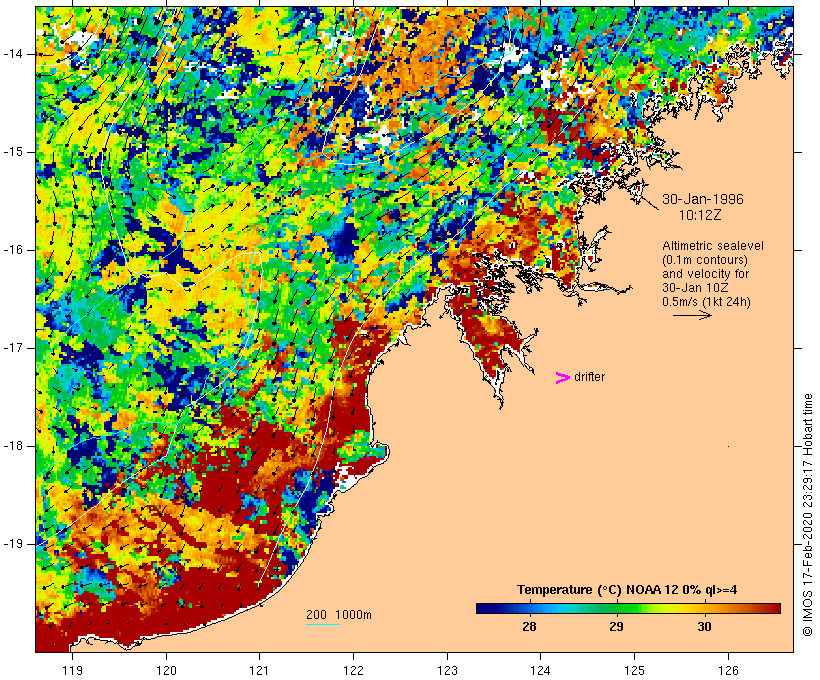
Task: Click longitude label 126
Action: [728, 670]
